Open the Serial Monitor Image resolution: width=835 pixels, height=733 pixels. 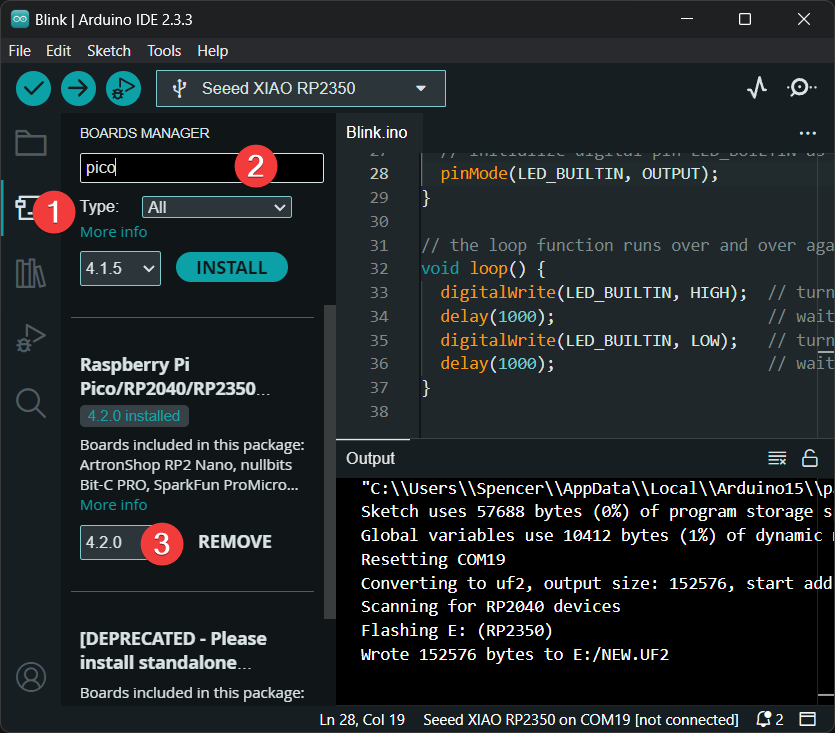pyautogui.click(x=800, y=88)
